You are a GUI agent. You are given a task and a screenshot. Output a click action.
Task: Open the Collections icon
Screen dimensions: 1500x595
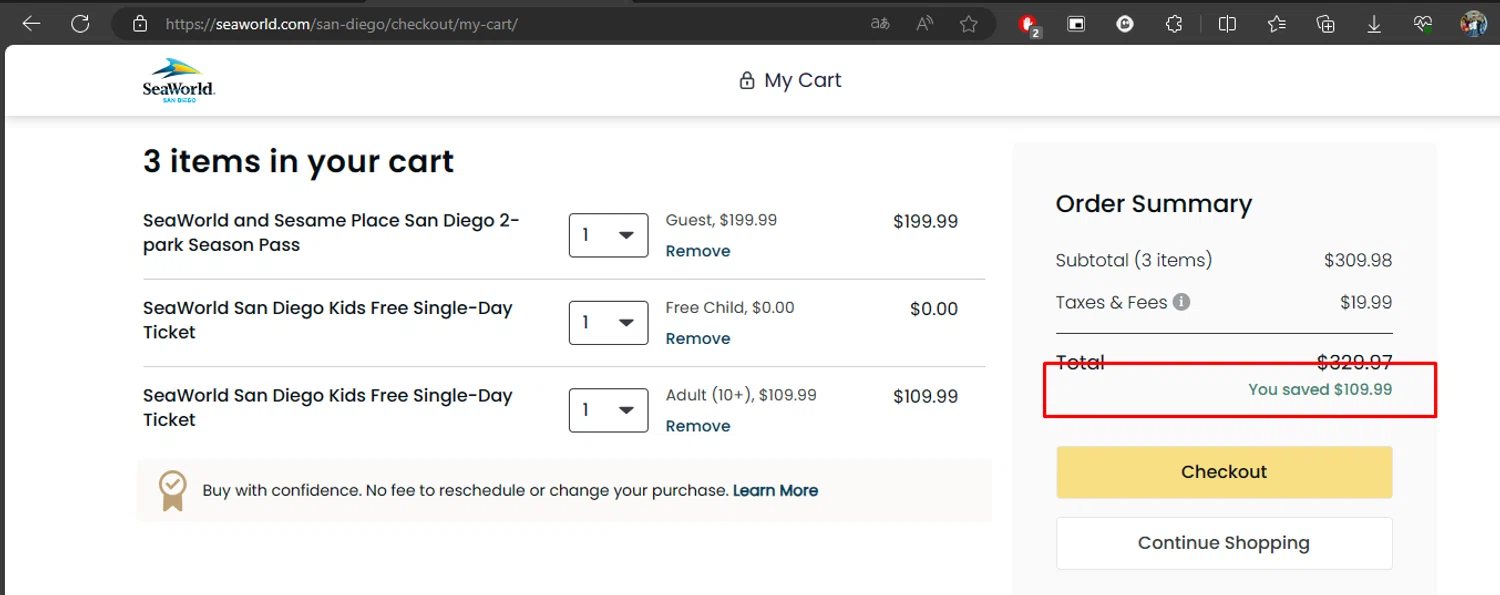pos(1325,24)
